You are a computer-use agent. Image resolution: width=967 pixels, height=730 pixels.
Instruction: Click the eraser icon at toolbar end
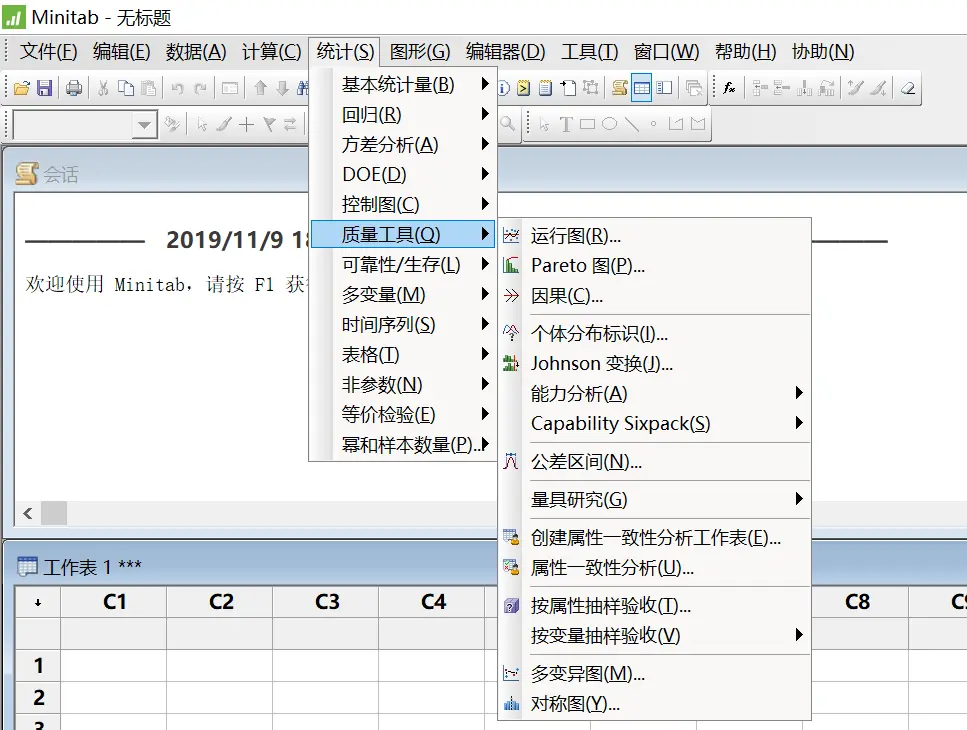[908, 88]
